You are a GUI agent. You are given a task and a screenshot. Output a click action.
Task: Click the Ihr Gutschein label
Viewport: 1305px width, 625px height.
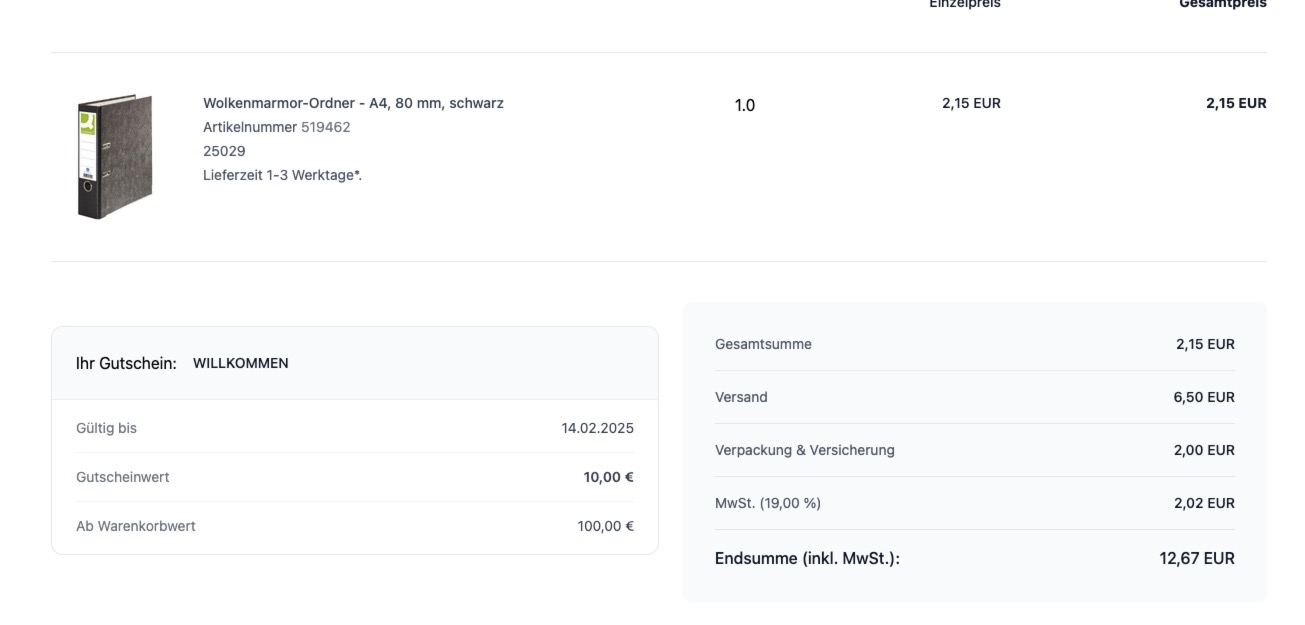click(x=126, y=363)
